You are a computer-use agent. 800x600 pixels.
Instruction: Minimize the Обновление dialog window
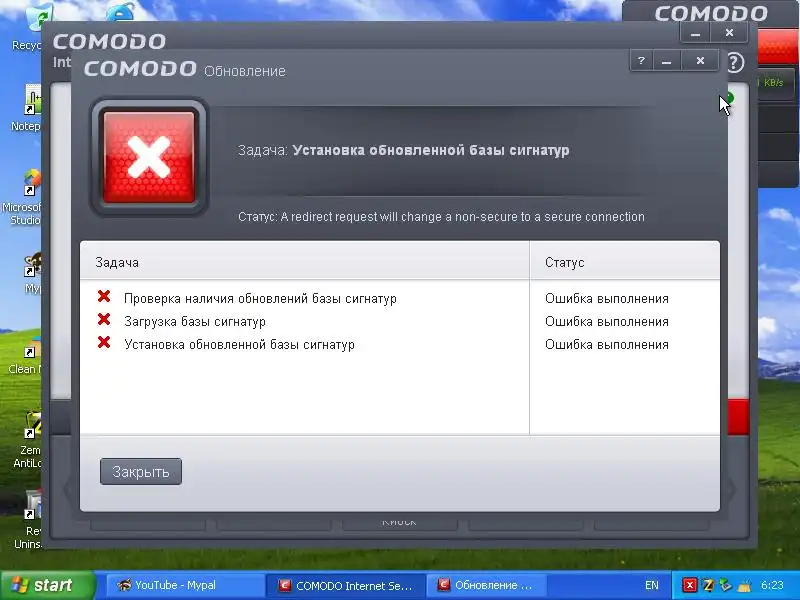[x=666, y=61]
